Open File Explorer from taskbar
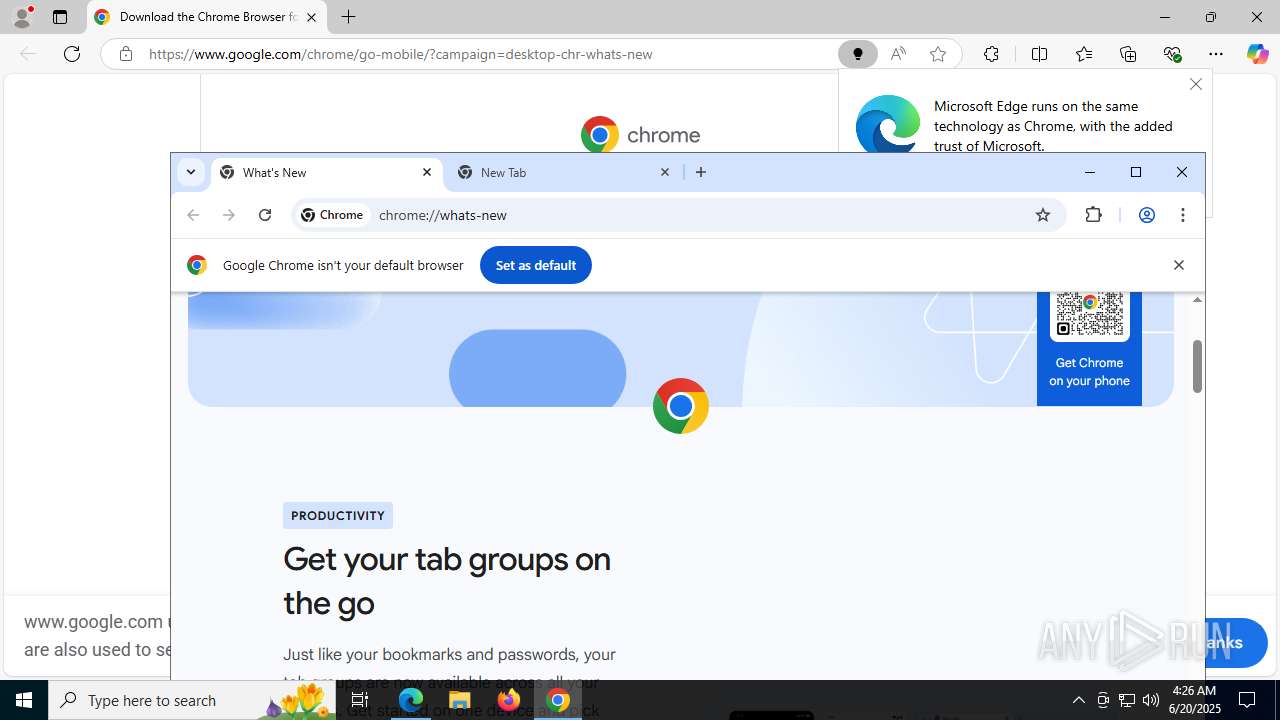 coord(459,700)
